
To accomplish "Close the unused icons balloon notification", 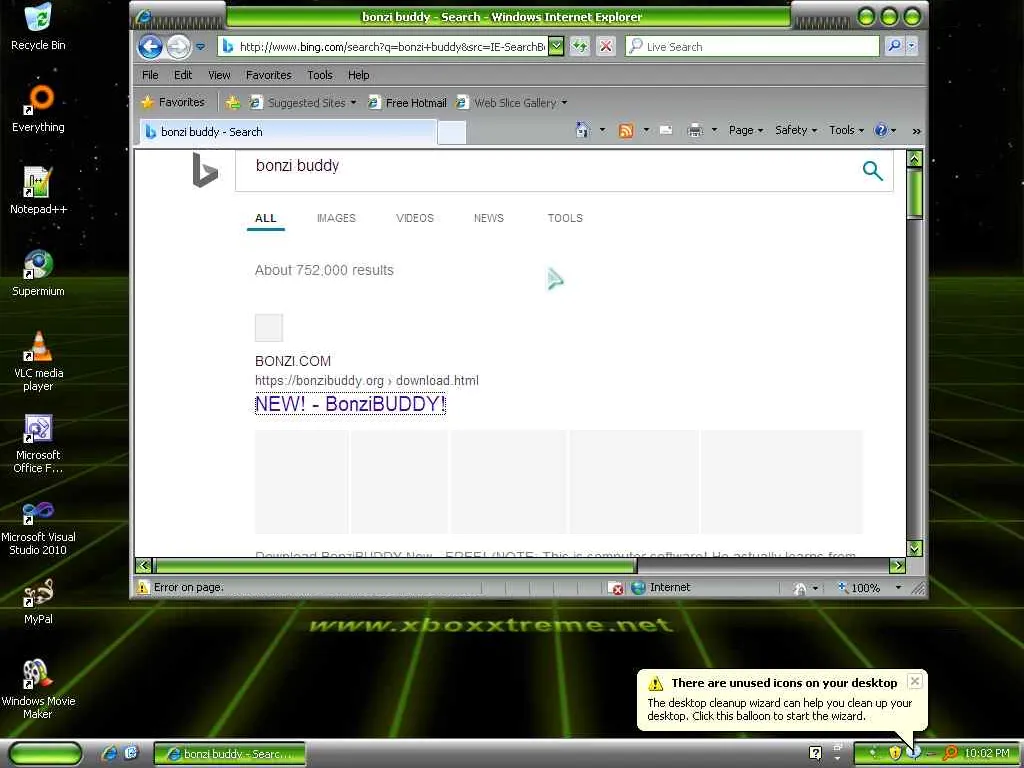I will coord(915,681).
